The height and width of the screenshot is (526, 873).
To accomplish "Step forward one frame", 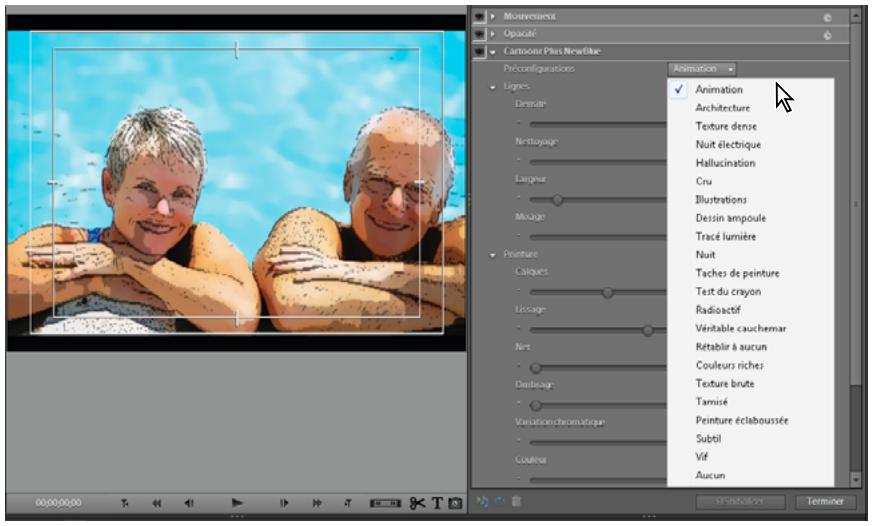I will click(x=284, y=503).
